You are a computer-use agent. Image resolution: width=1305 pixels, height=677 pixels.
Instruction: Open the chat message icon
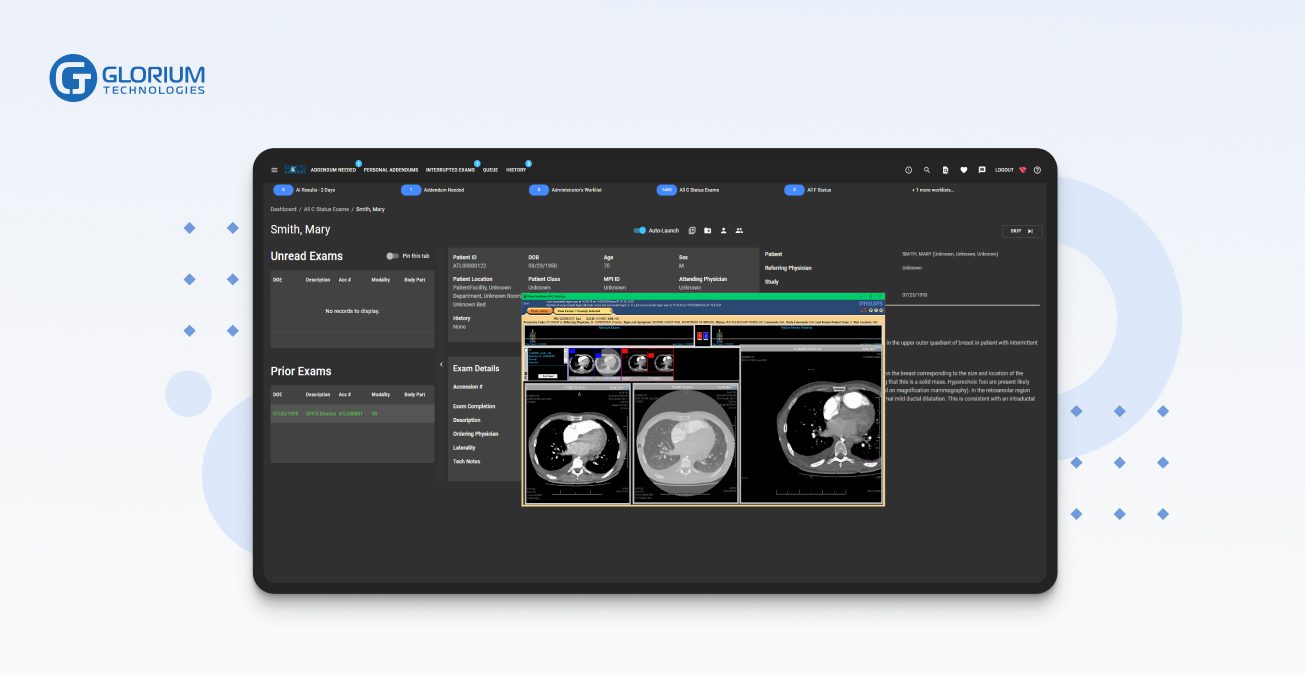tap(982, 170)
